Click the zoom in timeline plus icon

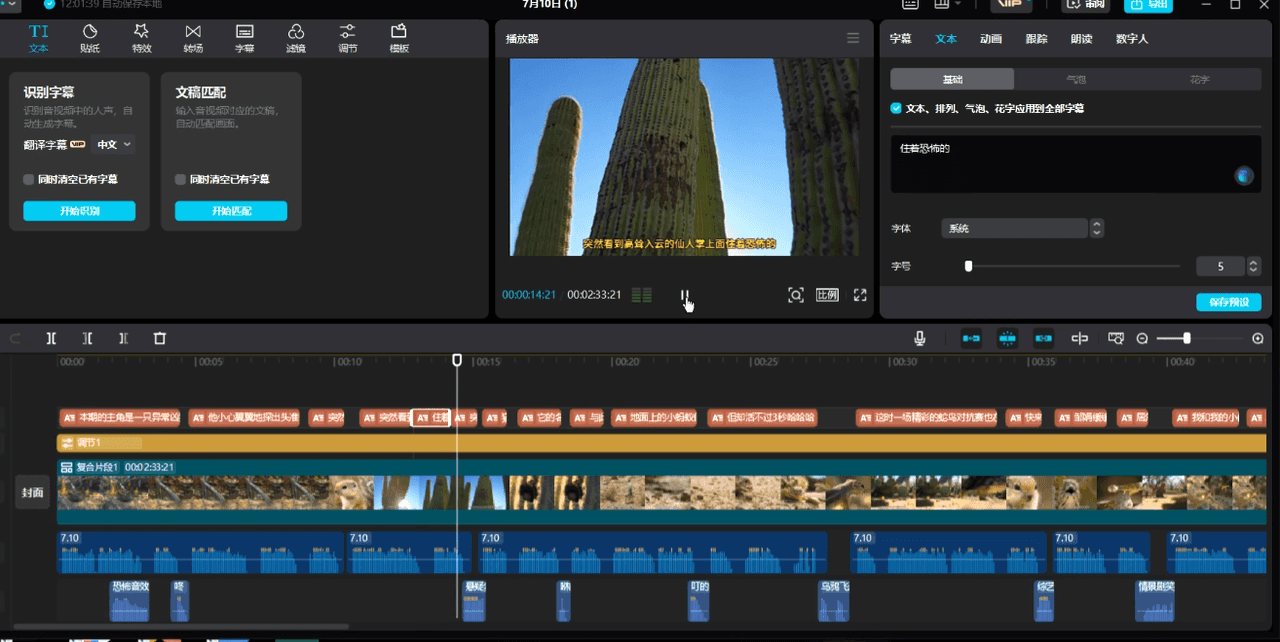1258,339
